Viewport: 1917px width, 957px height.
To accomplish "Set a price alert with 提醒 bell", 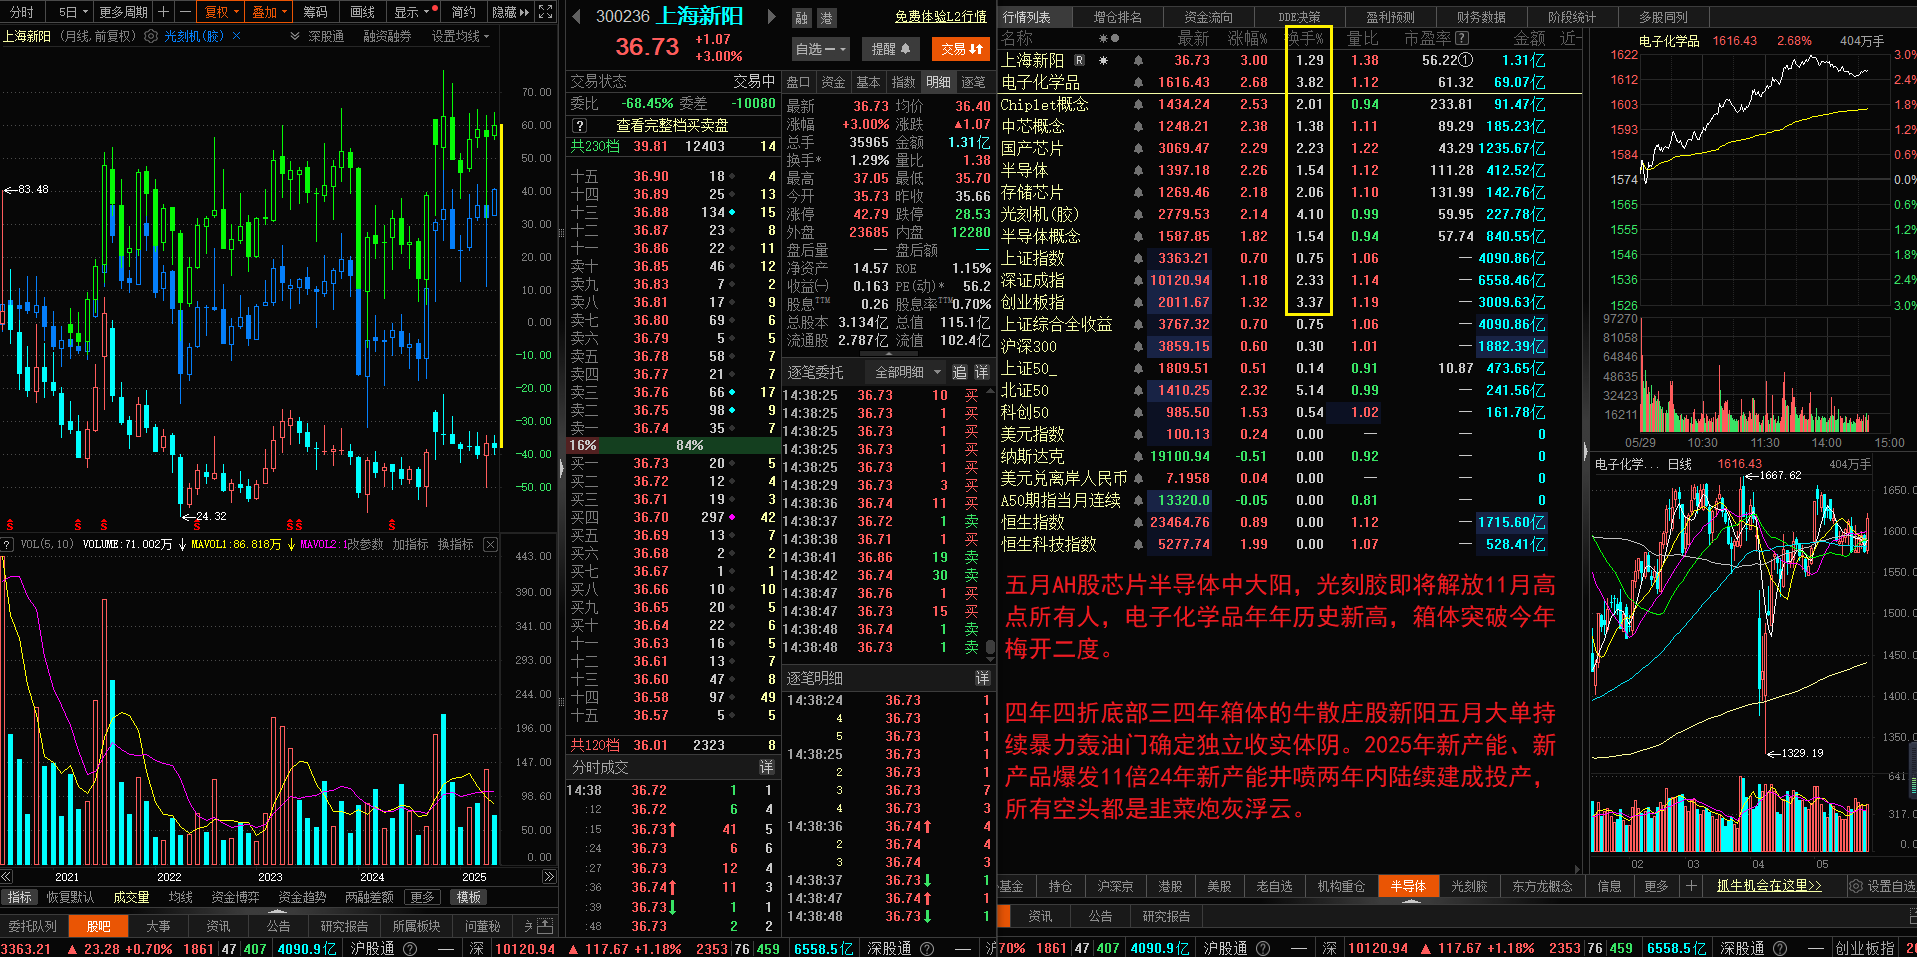I will coord(890,48).
